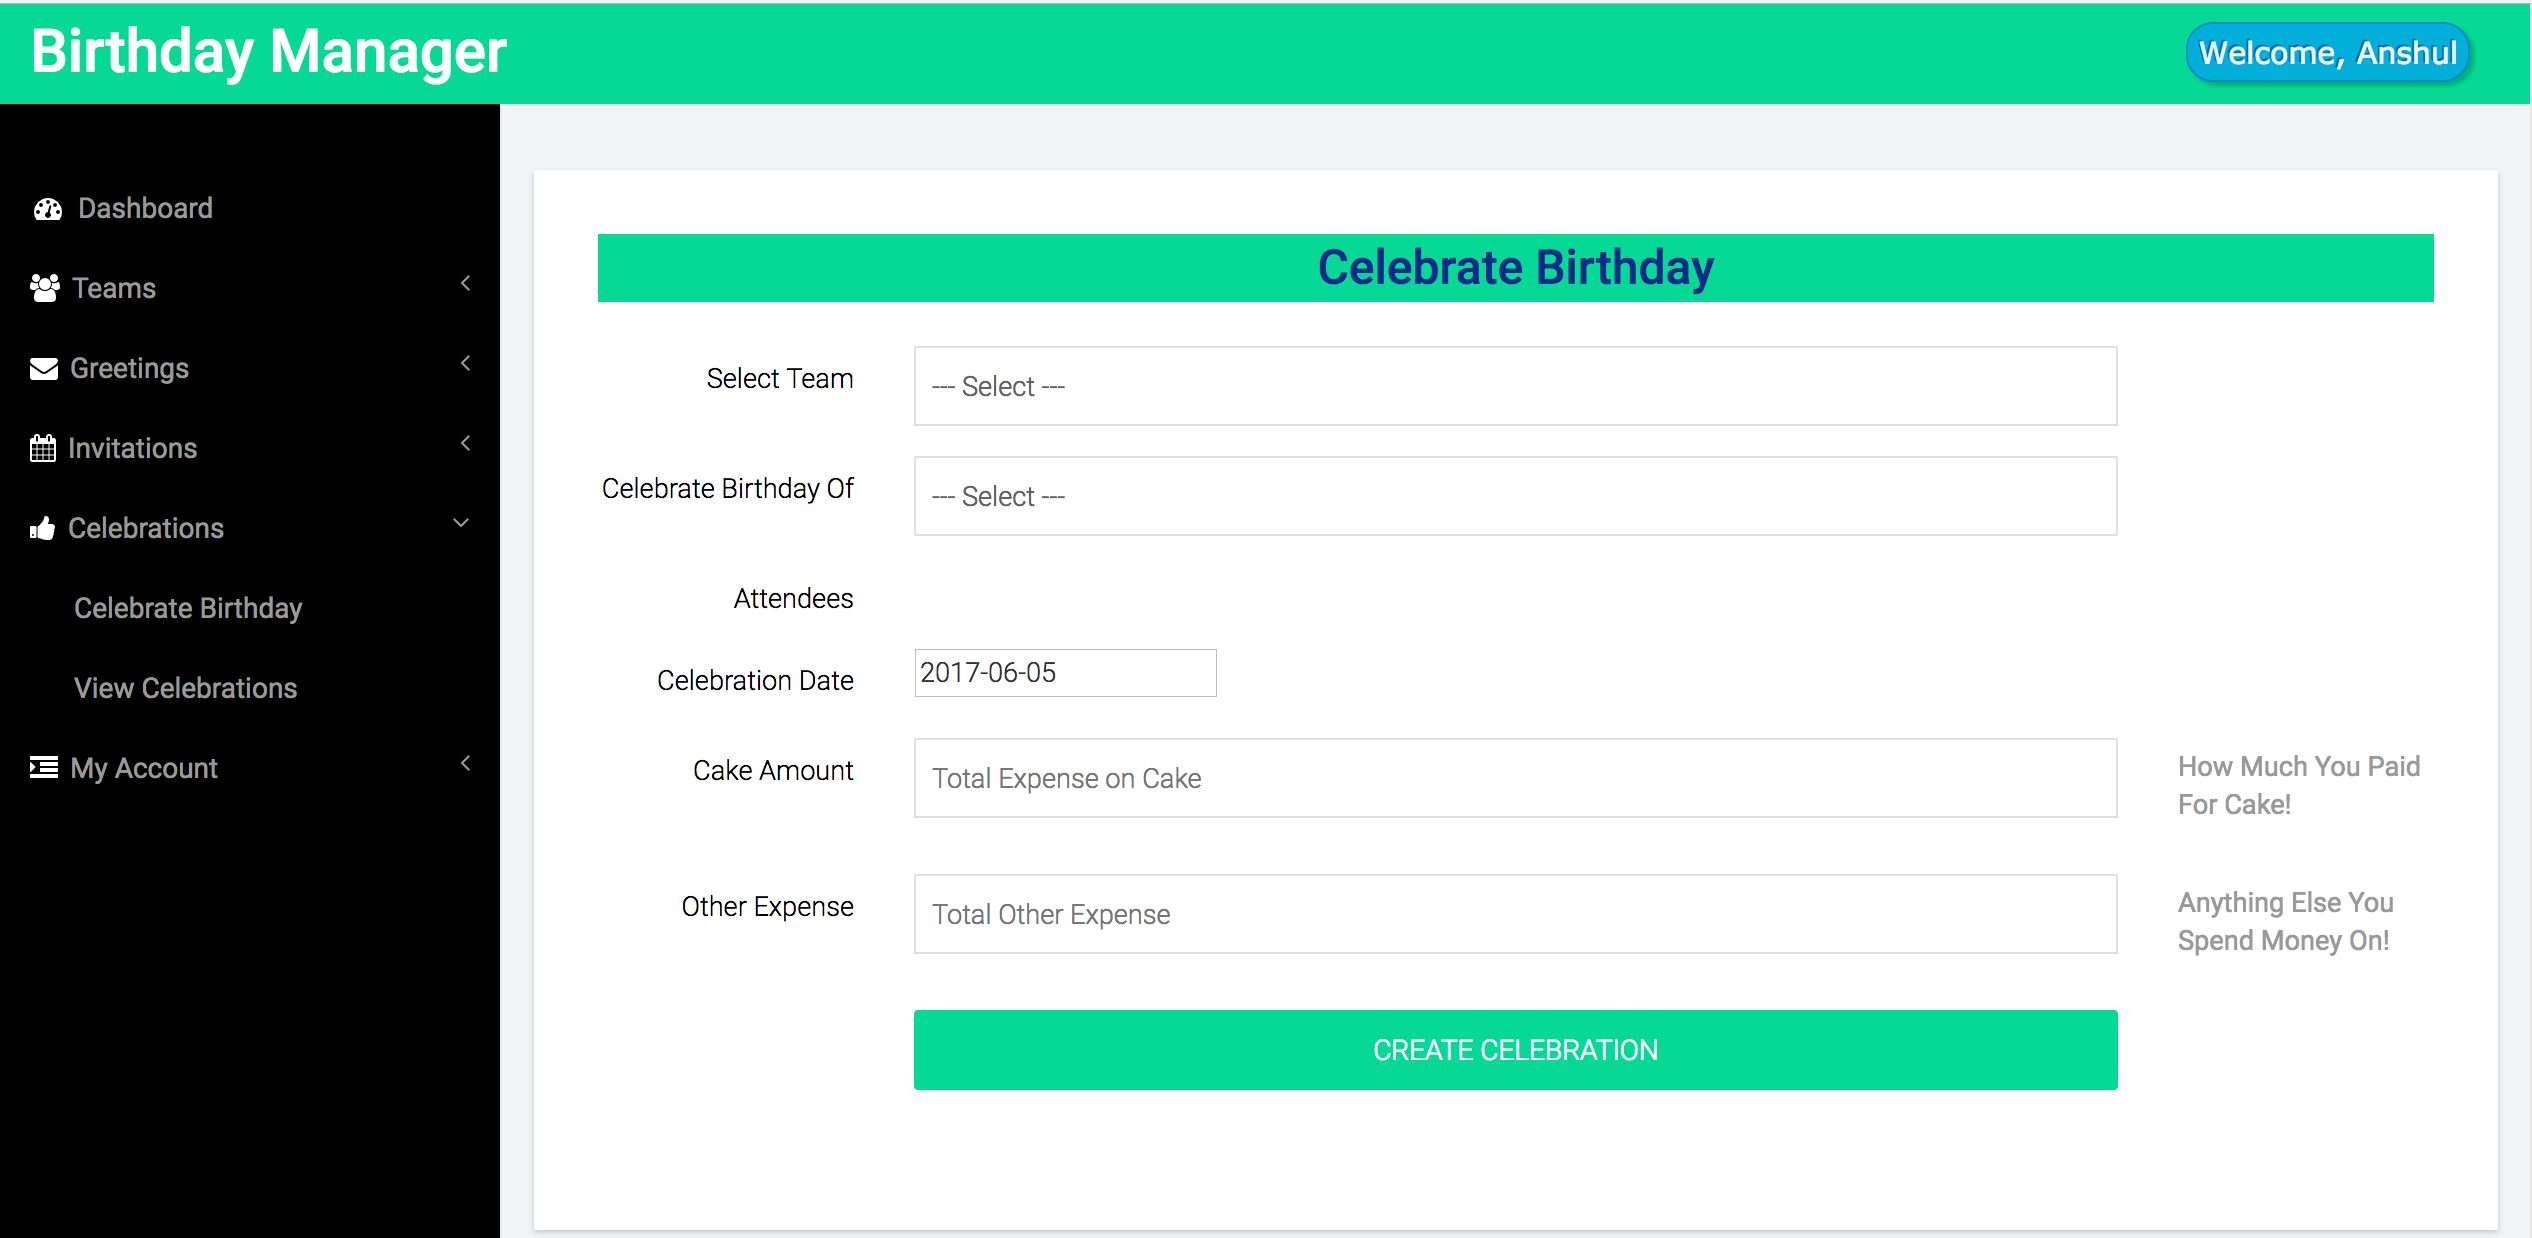Viewport: 2532px width, 1238px height.
Task: Open View Celebrations from the sidebar
Action: [x=185, y=687]
